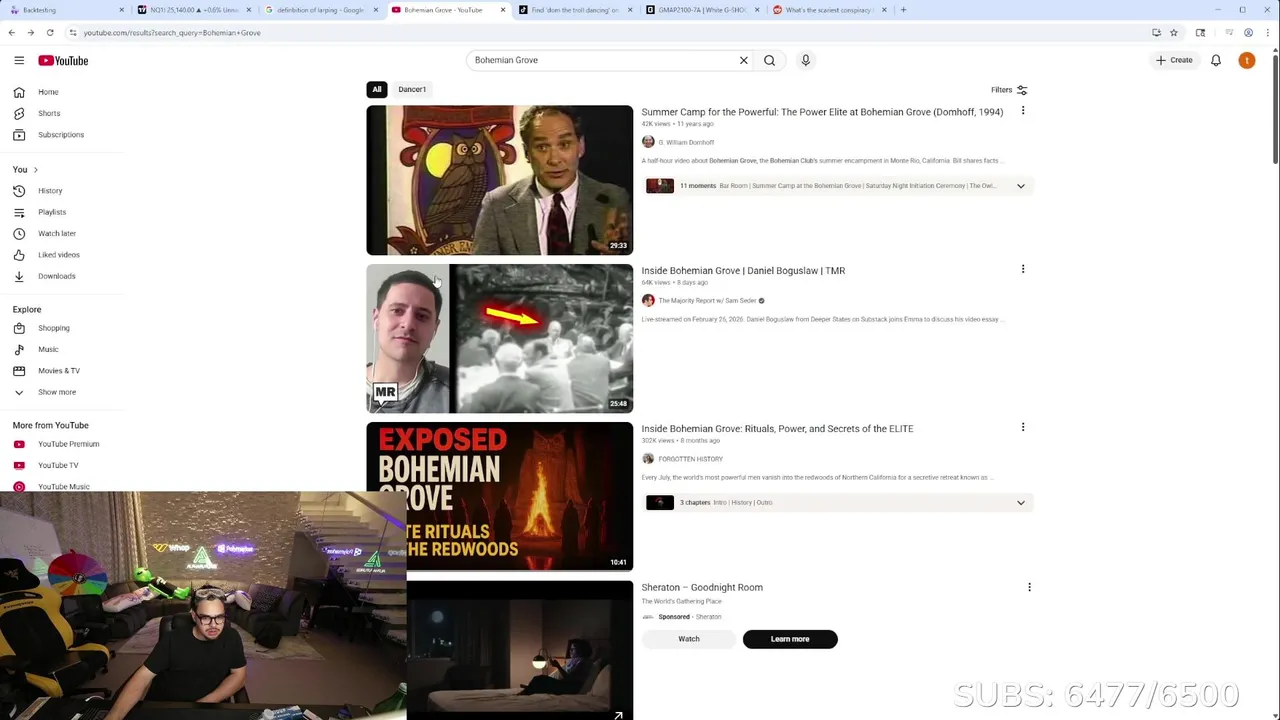Open The Majority Report w/ Sam Seder channel
1280x720 pixels.
point(707,300)
